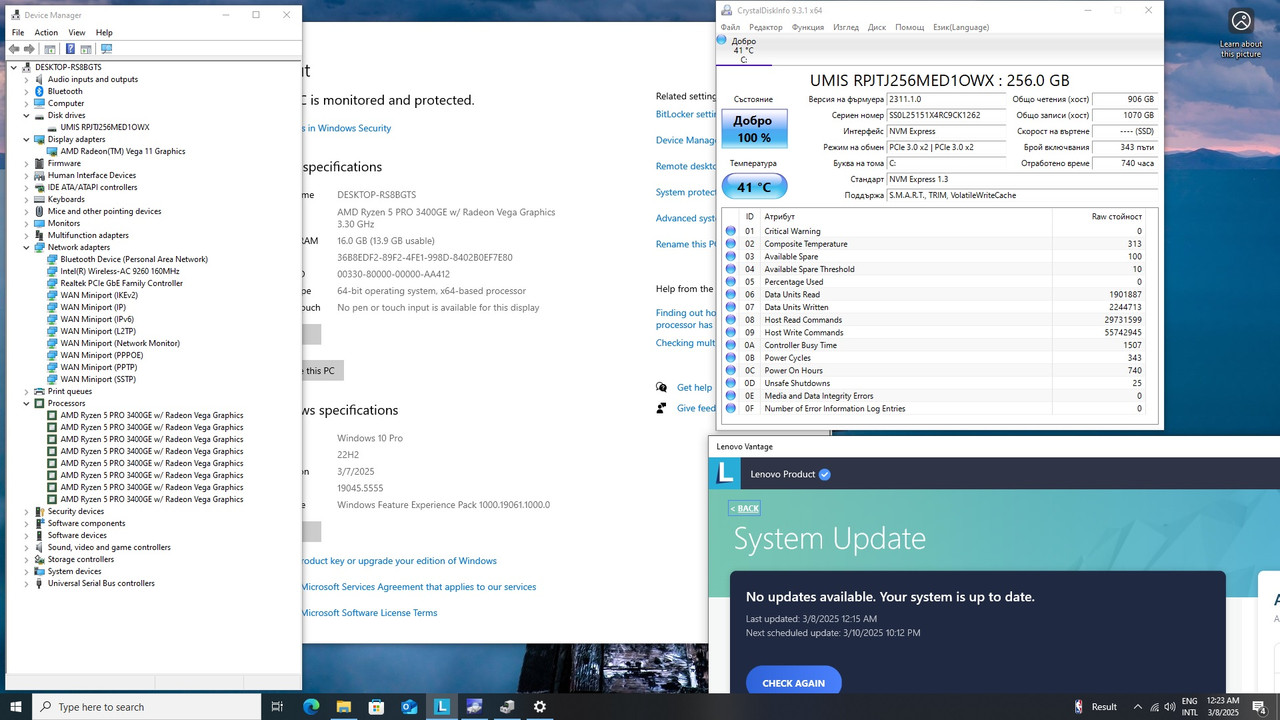Collapse the Display adapters category
Viewport: 1280px width, 720px height.
pos(27,139)
